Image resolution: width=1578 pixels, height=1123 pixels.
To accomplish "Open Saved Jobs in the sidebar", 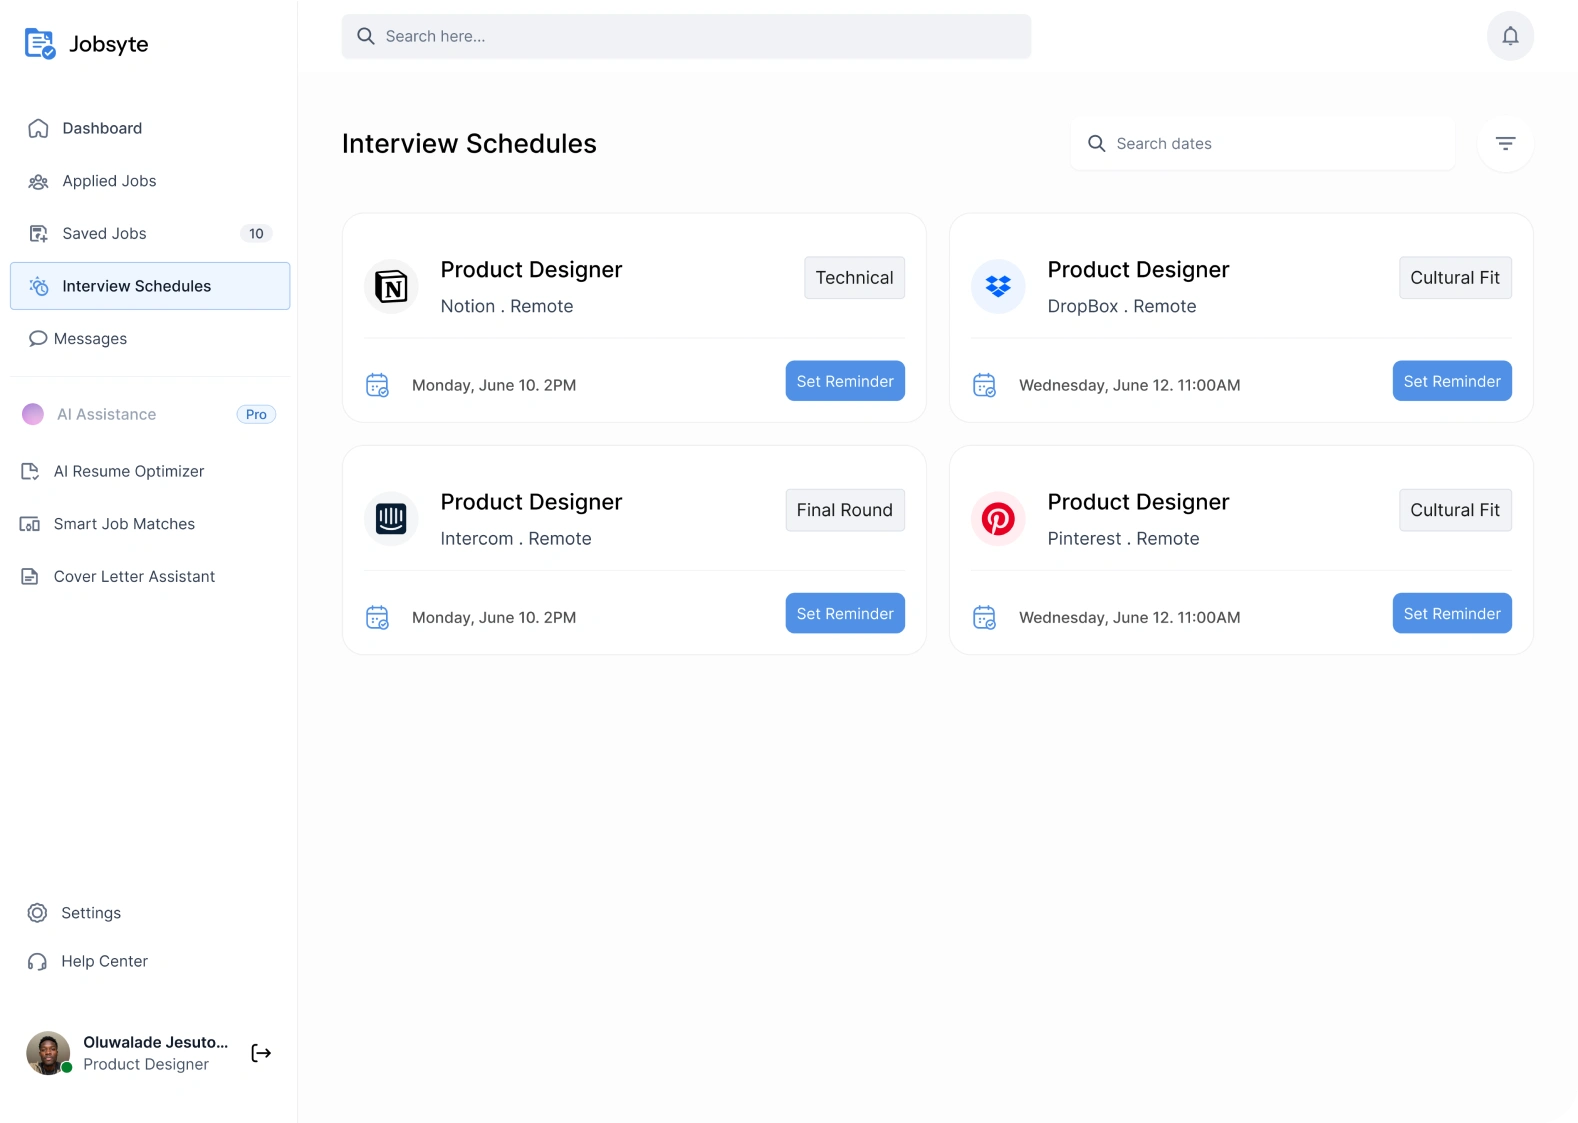I will pos(104,234).
